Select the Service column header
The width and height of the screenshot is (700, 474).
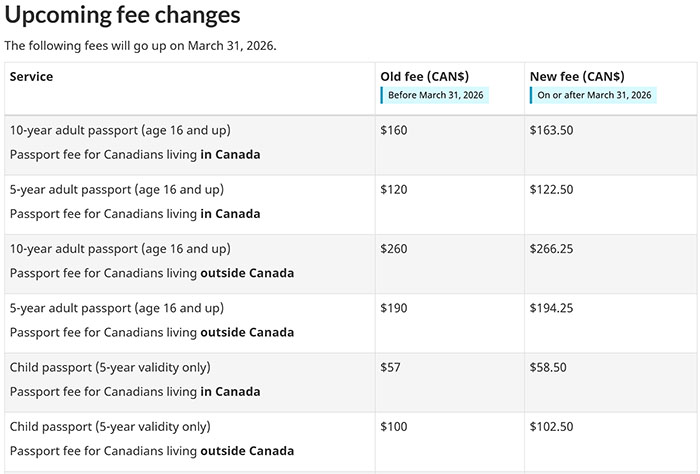[32, 77]
